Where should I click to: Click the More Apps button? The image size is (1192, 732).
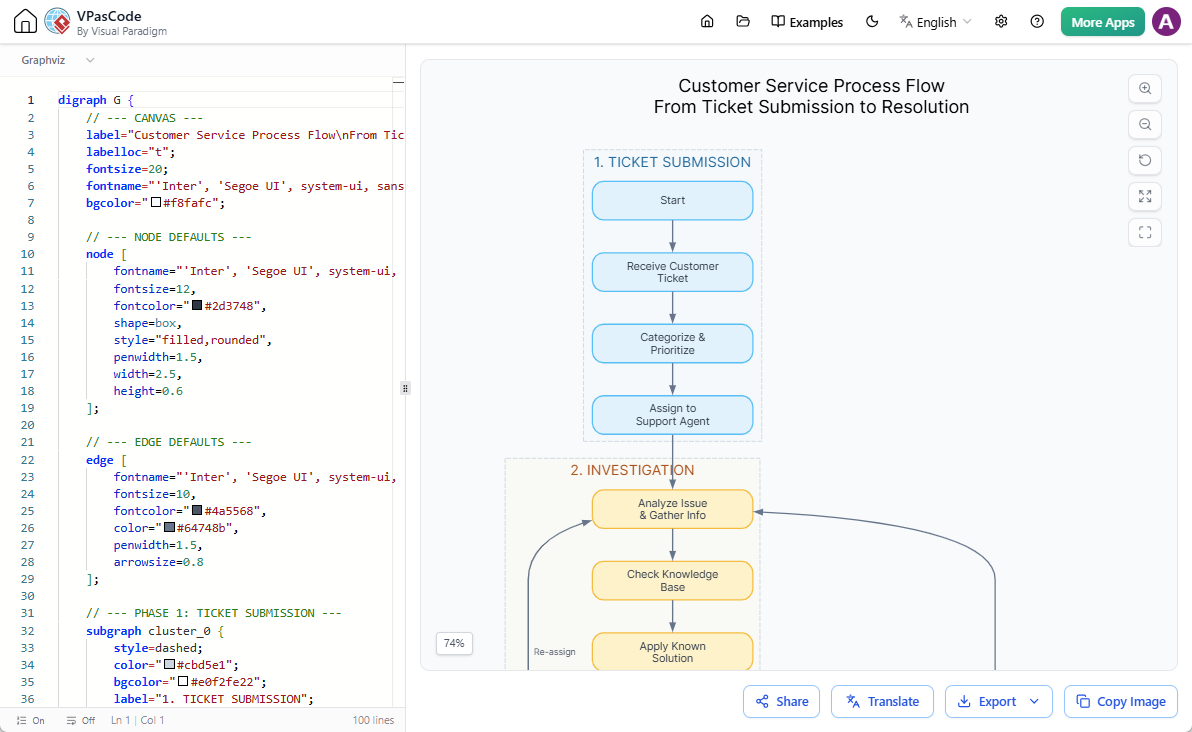[1102, 22]
